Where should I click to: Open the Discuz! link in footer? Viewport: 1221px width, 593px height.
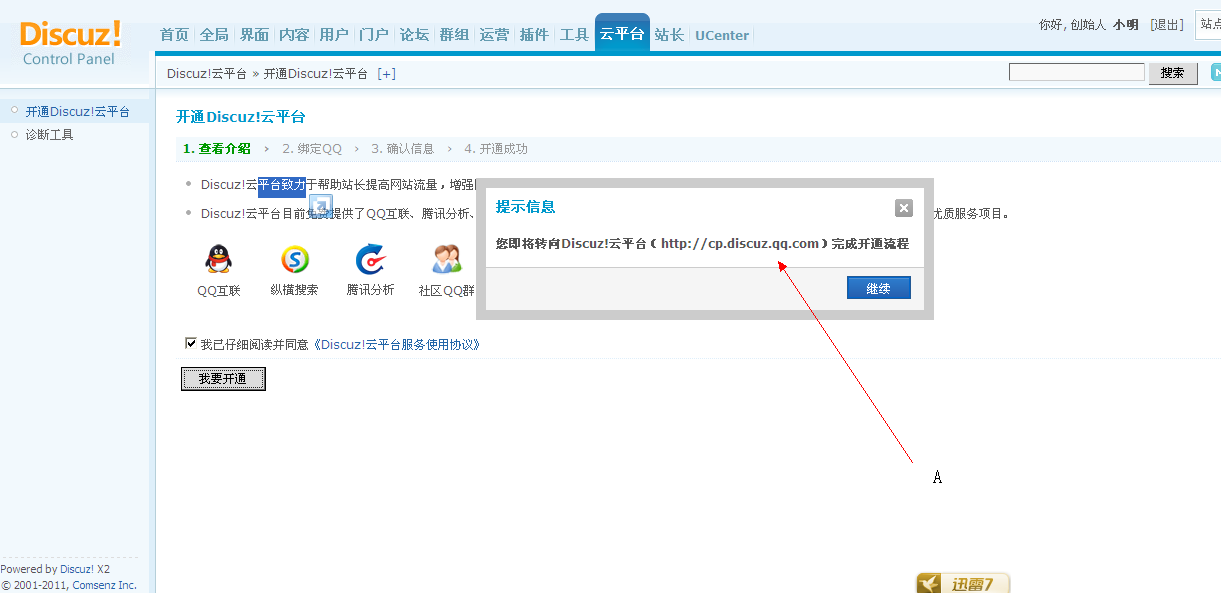click(x=77, y=569)
